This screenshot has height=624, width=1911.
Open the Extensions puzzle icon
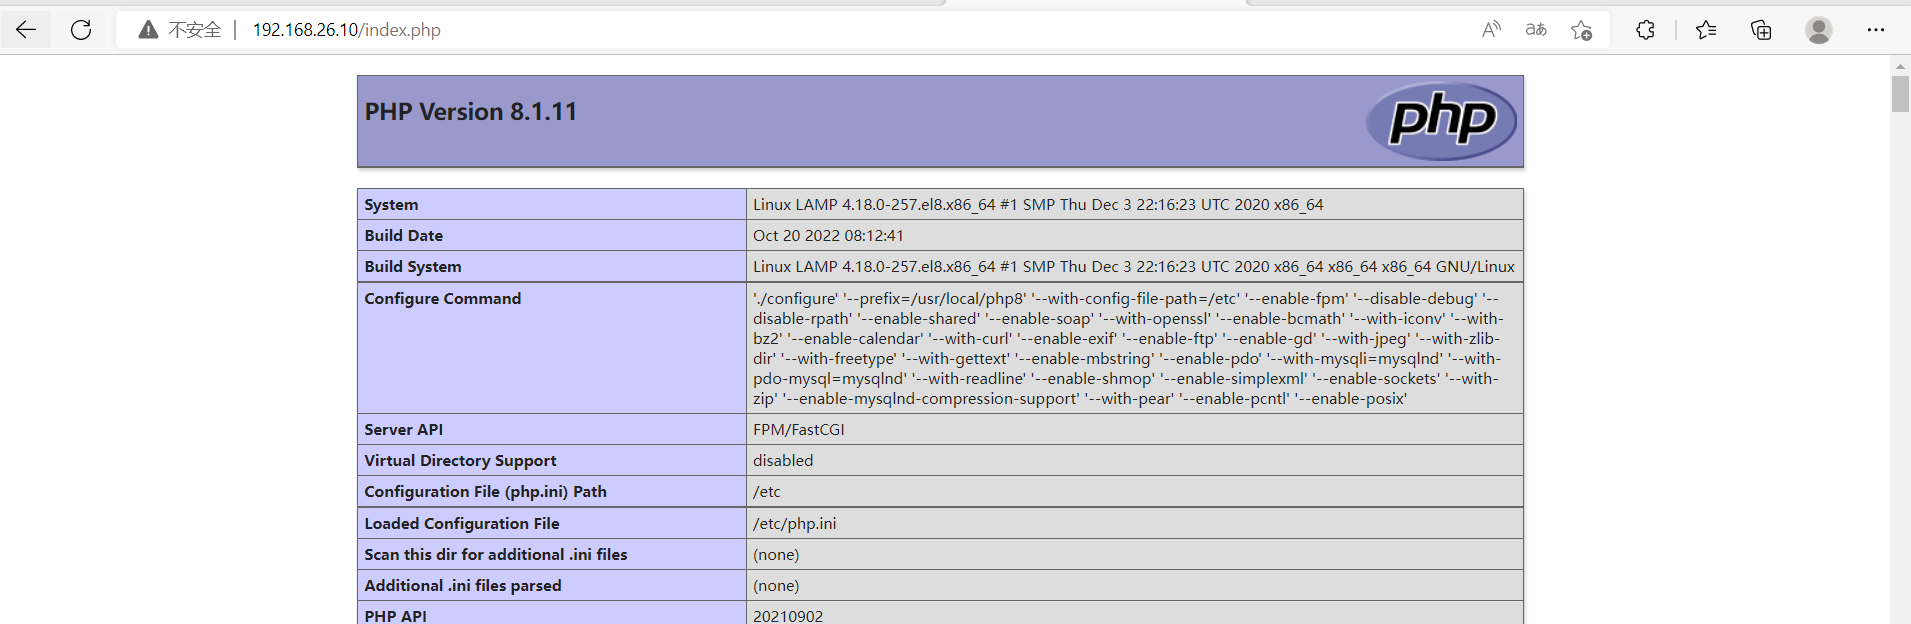point(1645,30)
